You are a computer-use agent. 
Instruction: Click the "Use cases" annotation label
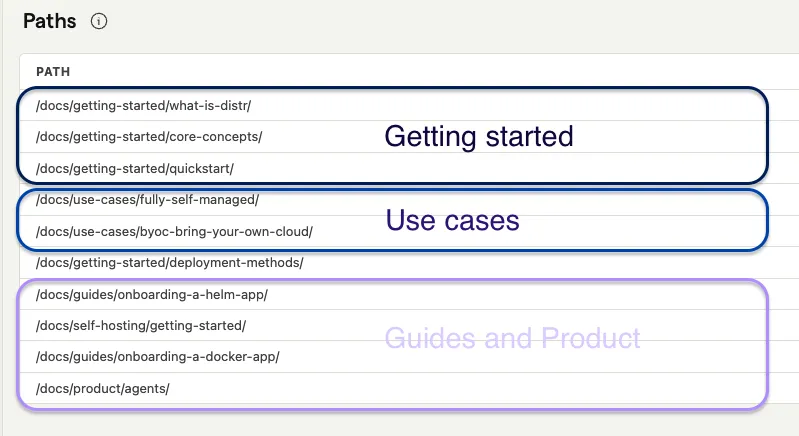452,220
